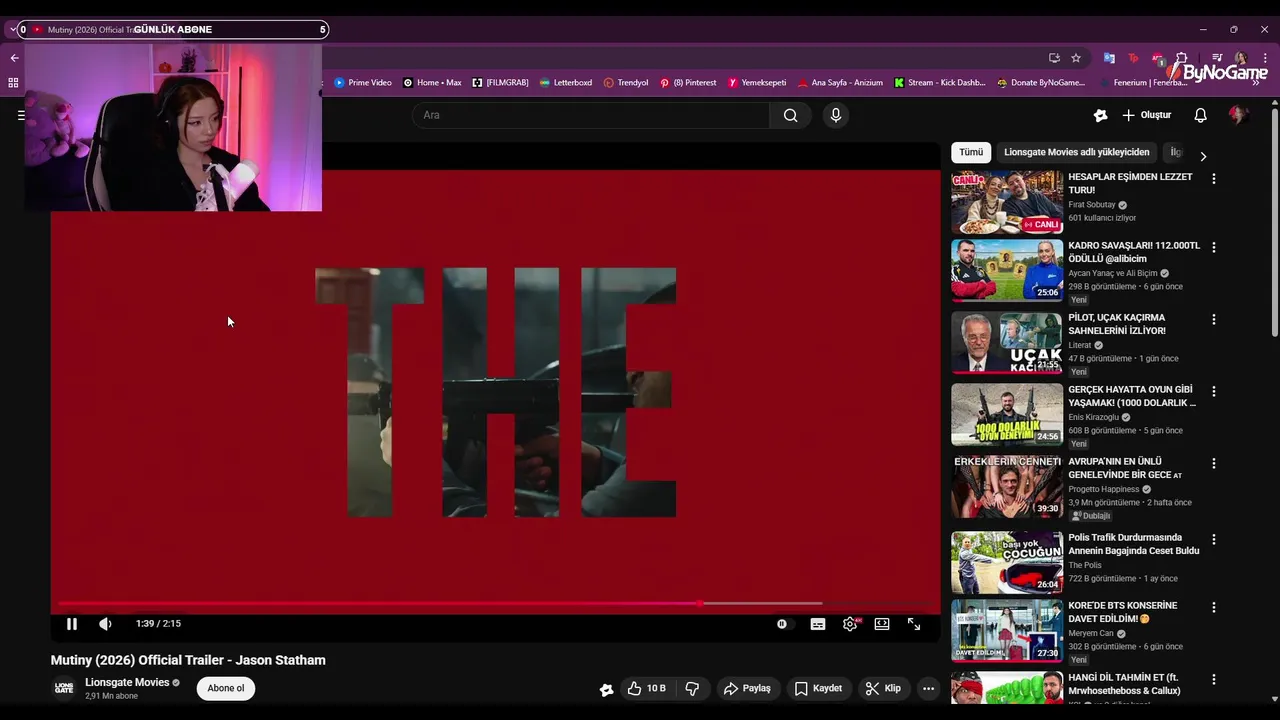
Task: Open options for Polis Trafik Durdurmasında video
Action: [x=1214, y=539]
